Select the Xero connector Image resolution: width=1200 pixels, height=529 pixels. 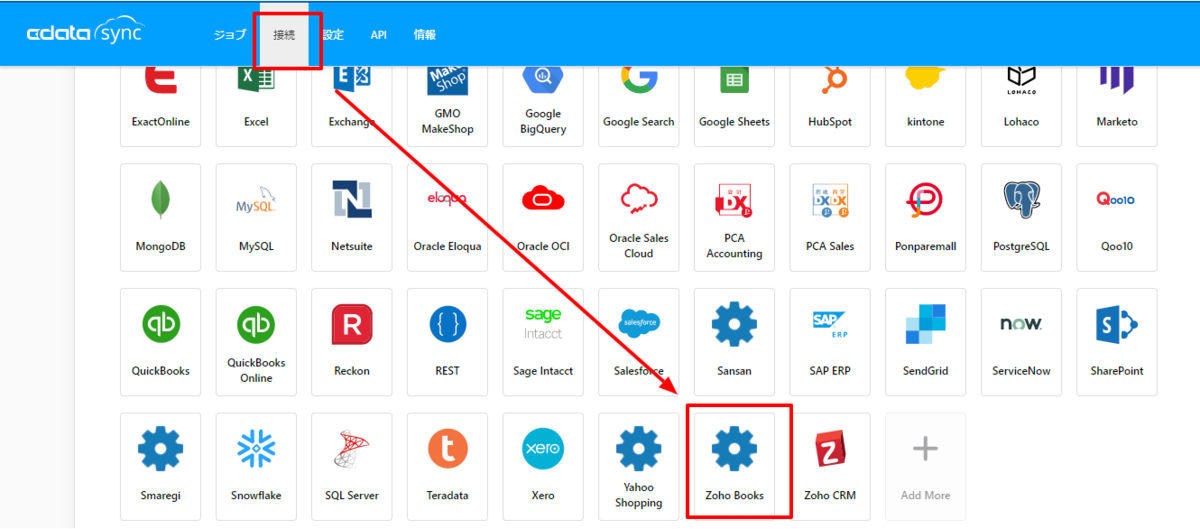(x=543, y=466)
